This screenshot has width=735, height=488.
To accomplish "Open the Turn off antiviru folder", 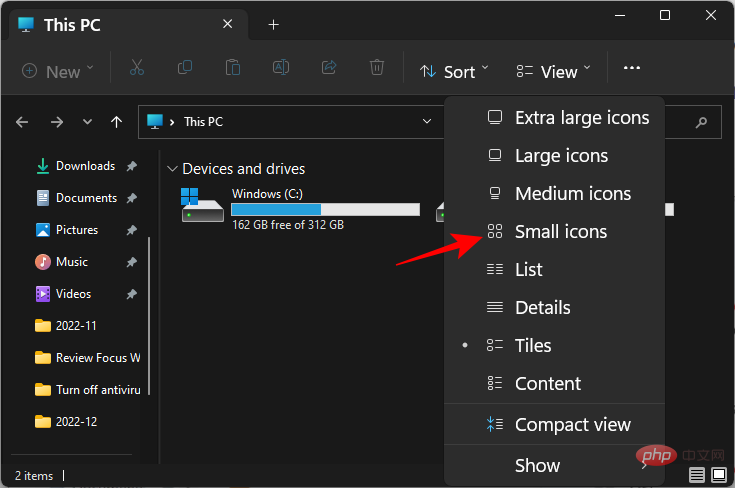I will click(88, 390).
